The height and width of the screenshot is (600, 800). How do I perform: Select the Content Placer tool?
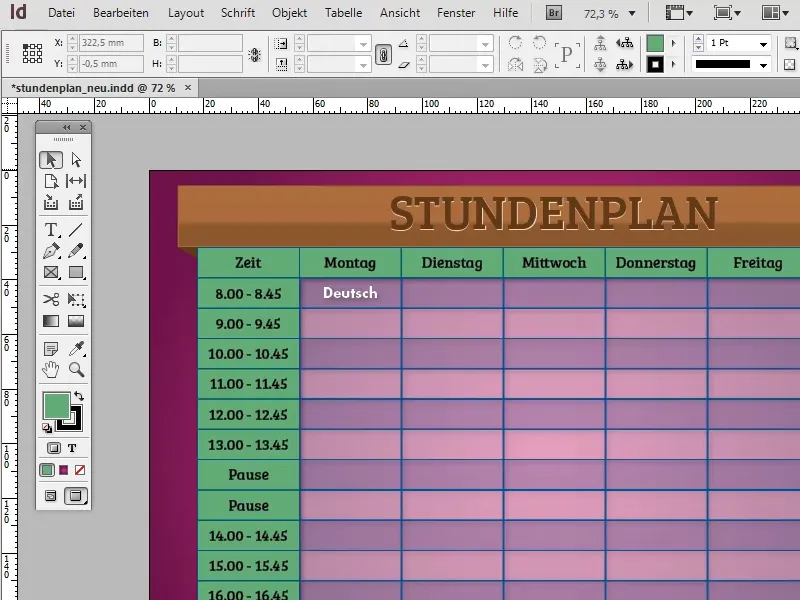click(x=76, y=203)
